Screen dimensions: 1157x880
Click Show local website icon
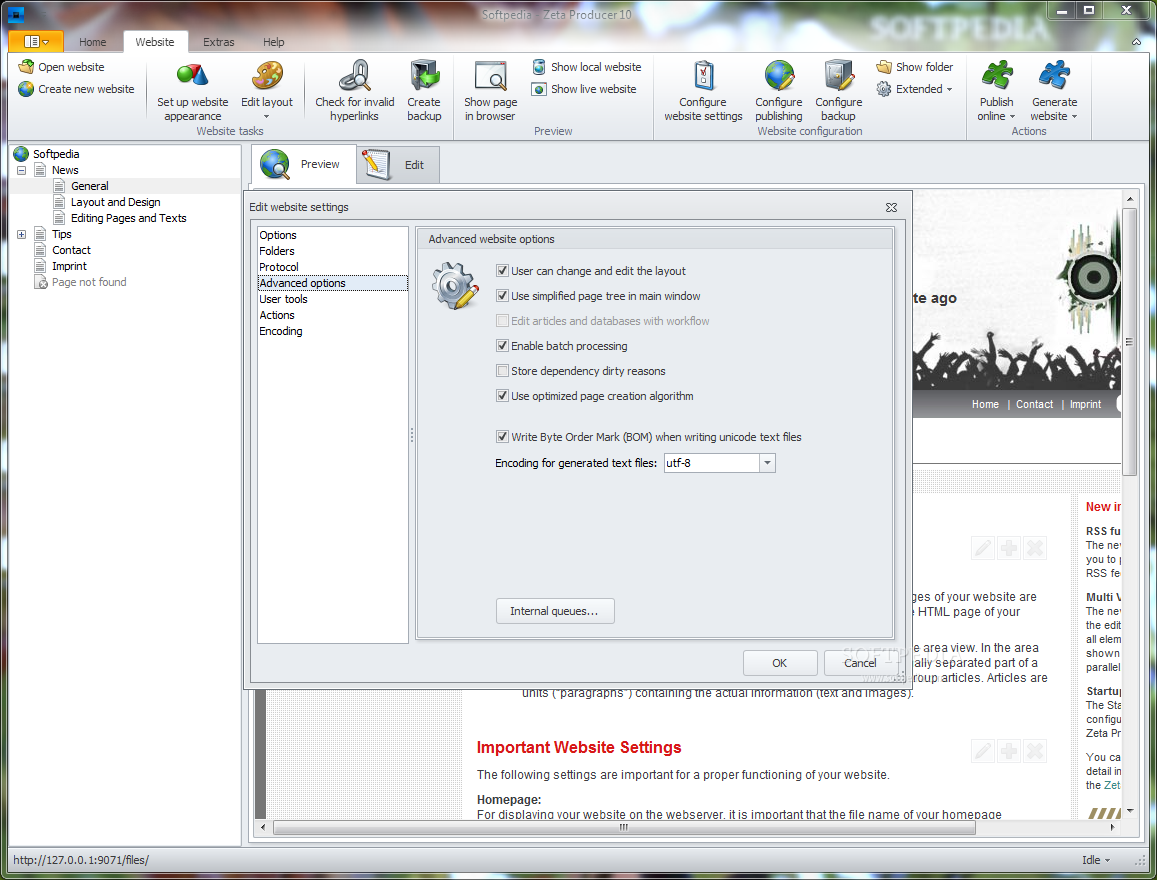tap(539, 67)
